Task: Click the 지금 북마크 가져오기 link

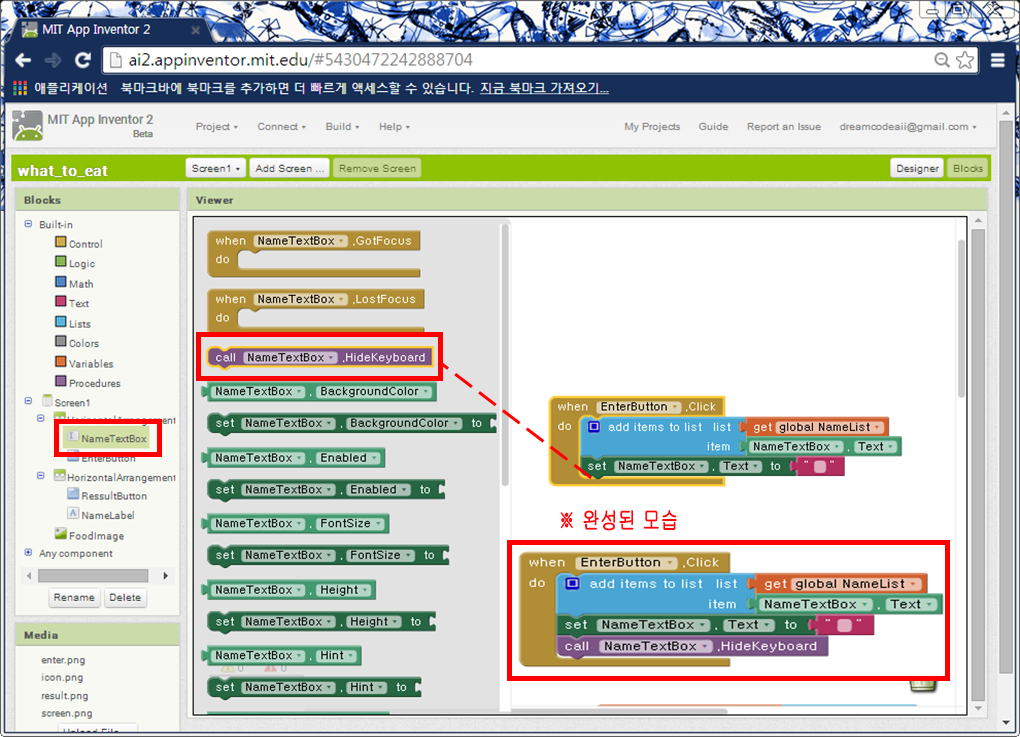Action: click(x=544, y=88)
